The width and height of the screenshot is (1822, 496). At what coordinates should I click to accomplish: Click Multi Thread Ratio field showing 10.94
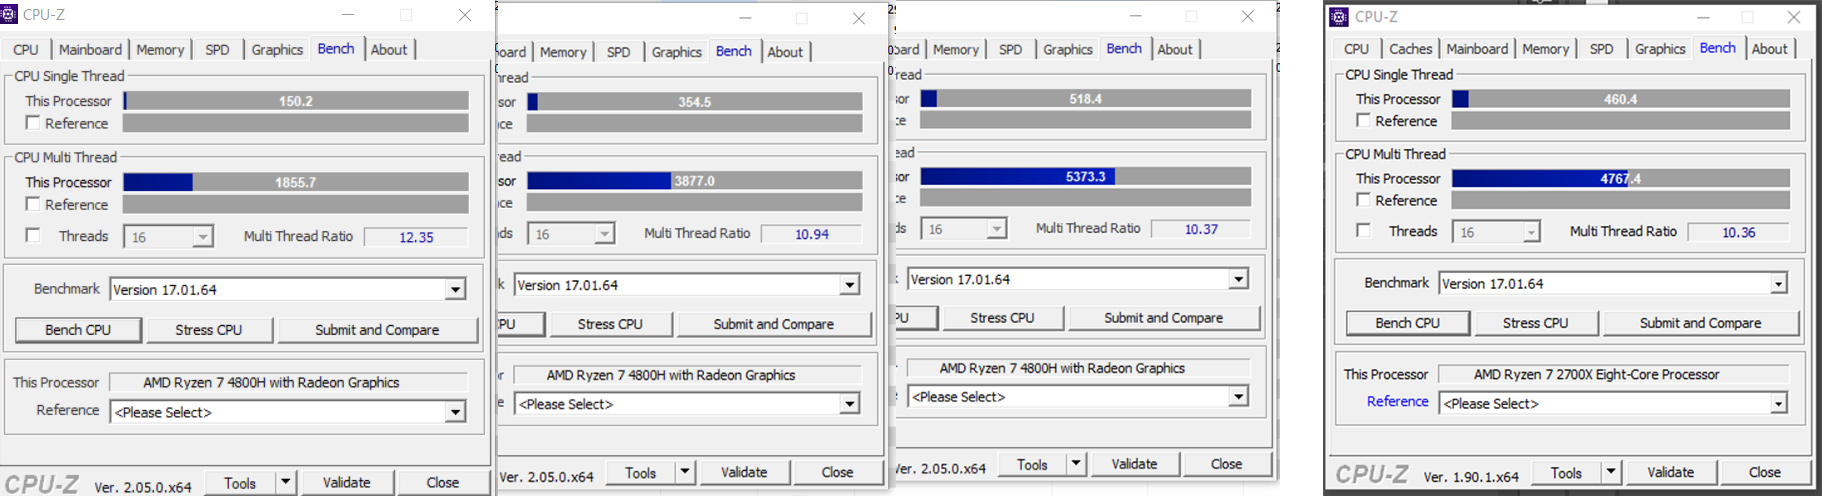(811, 234)
